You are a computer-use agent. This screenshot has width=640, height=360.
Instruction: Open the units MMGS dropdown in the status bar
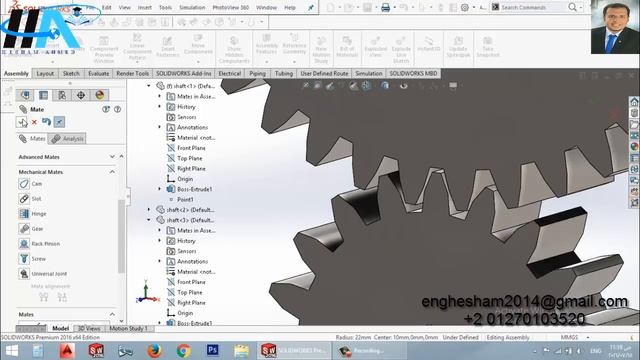[x=588, y=338]
